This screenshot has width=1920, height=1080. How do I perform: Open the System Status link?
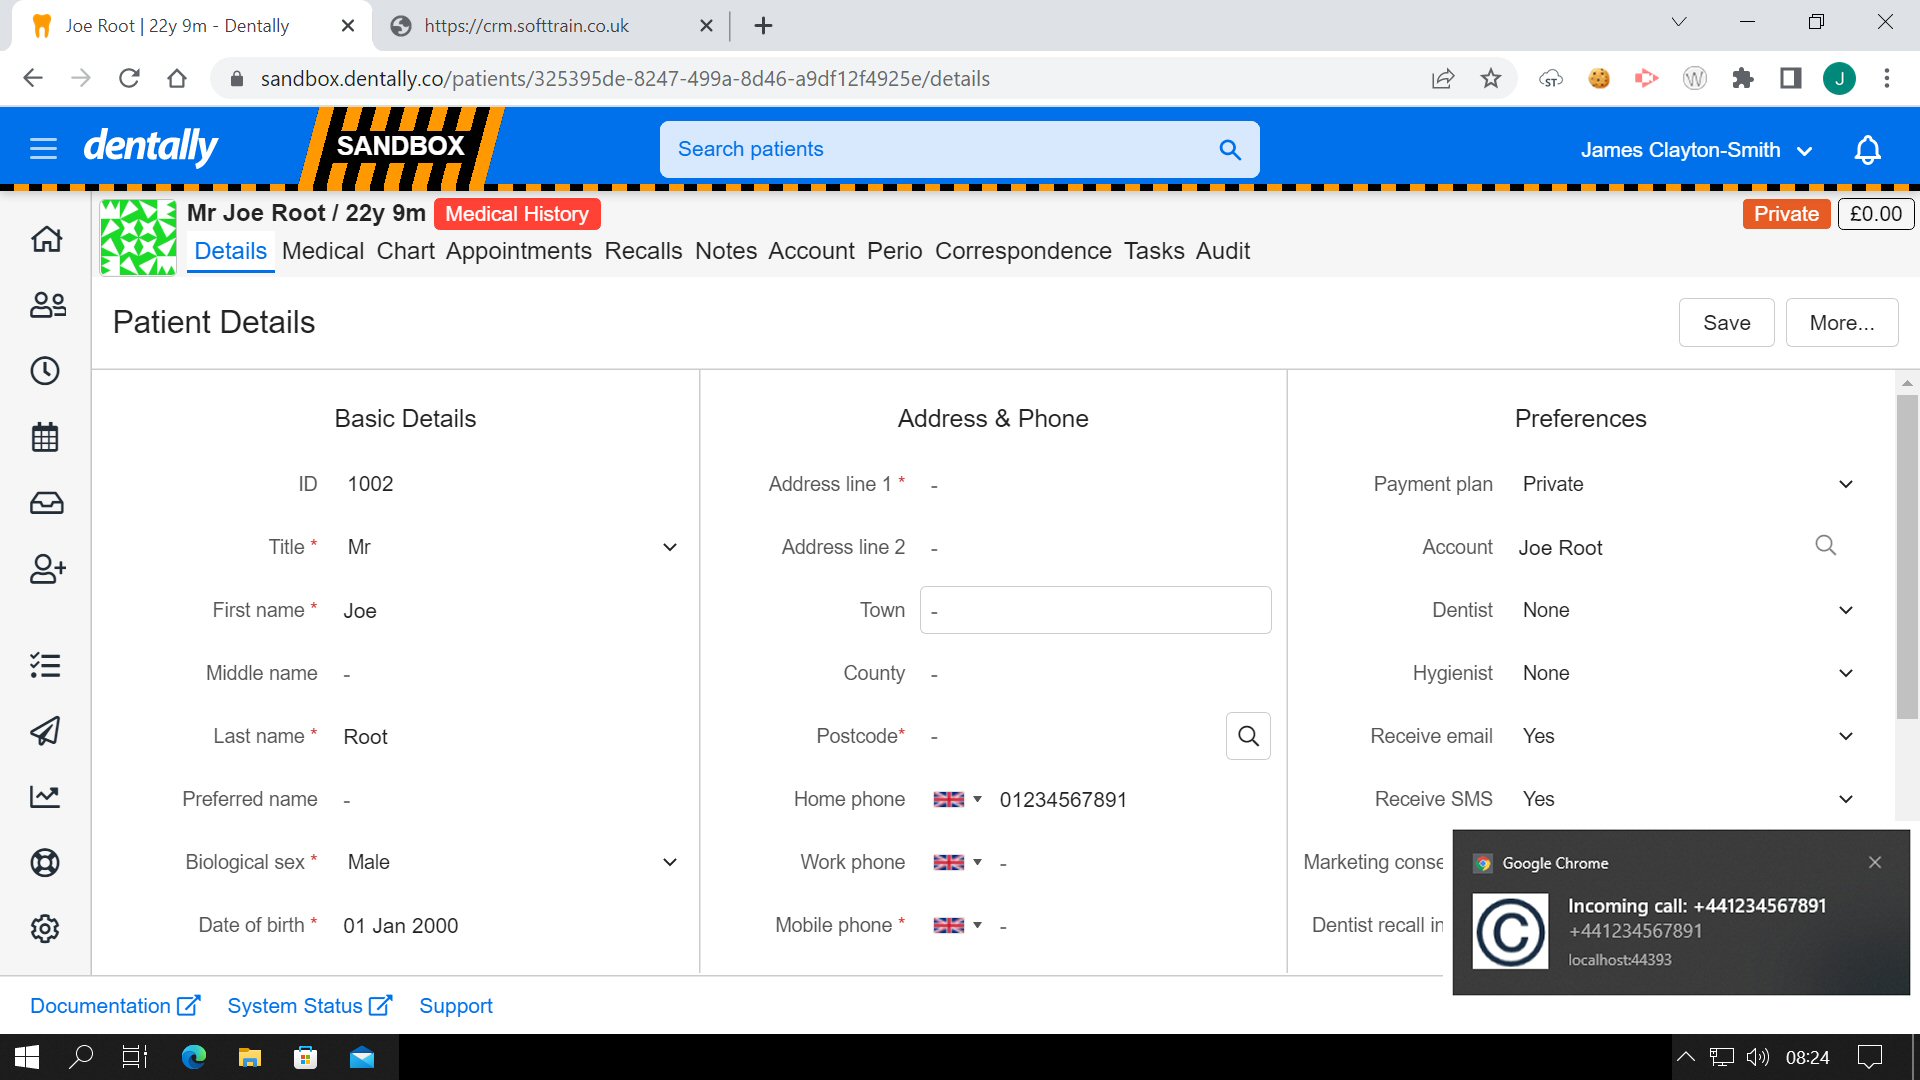coord(309,1006)
